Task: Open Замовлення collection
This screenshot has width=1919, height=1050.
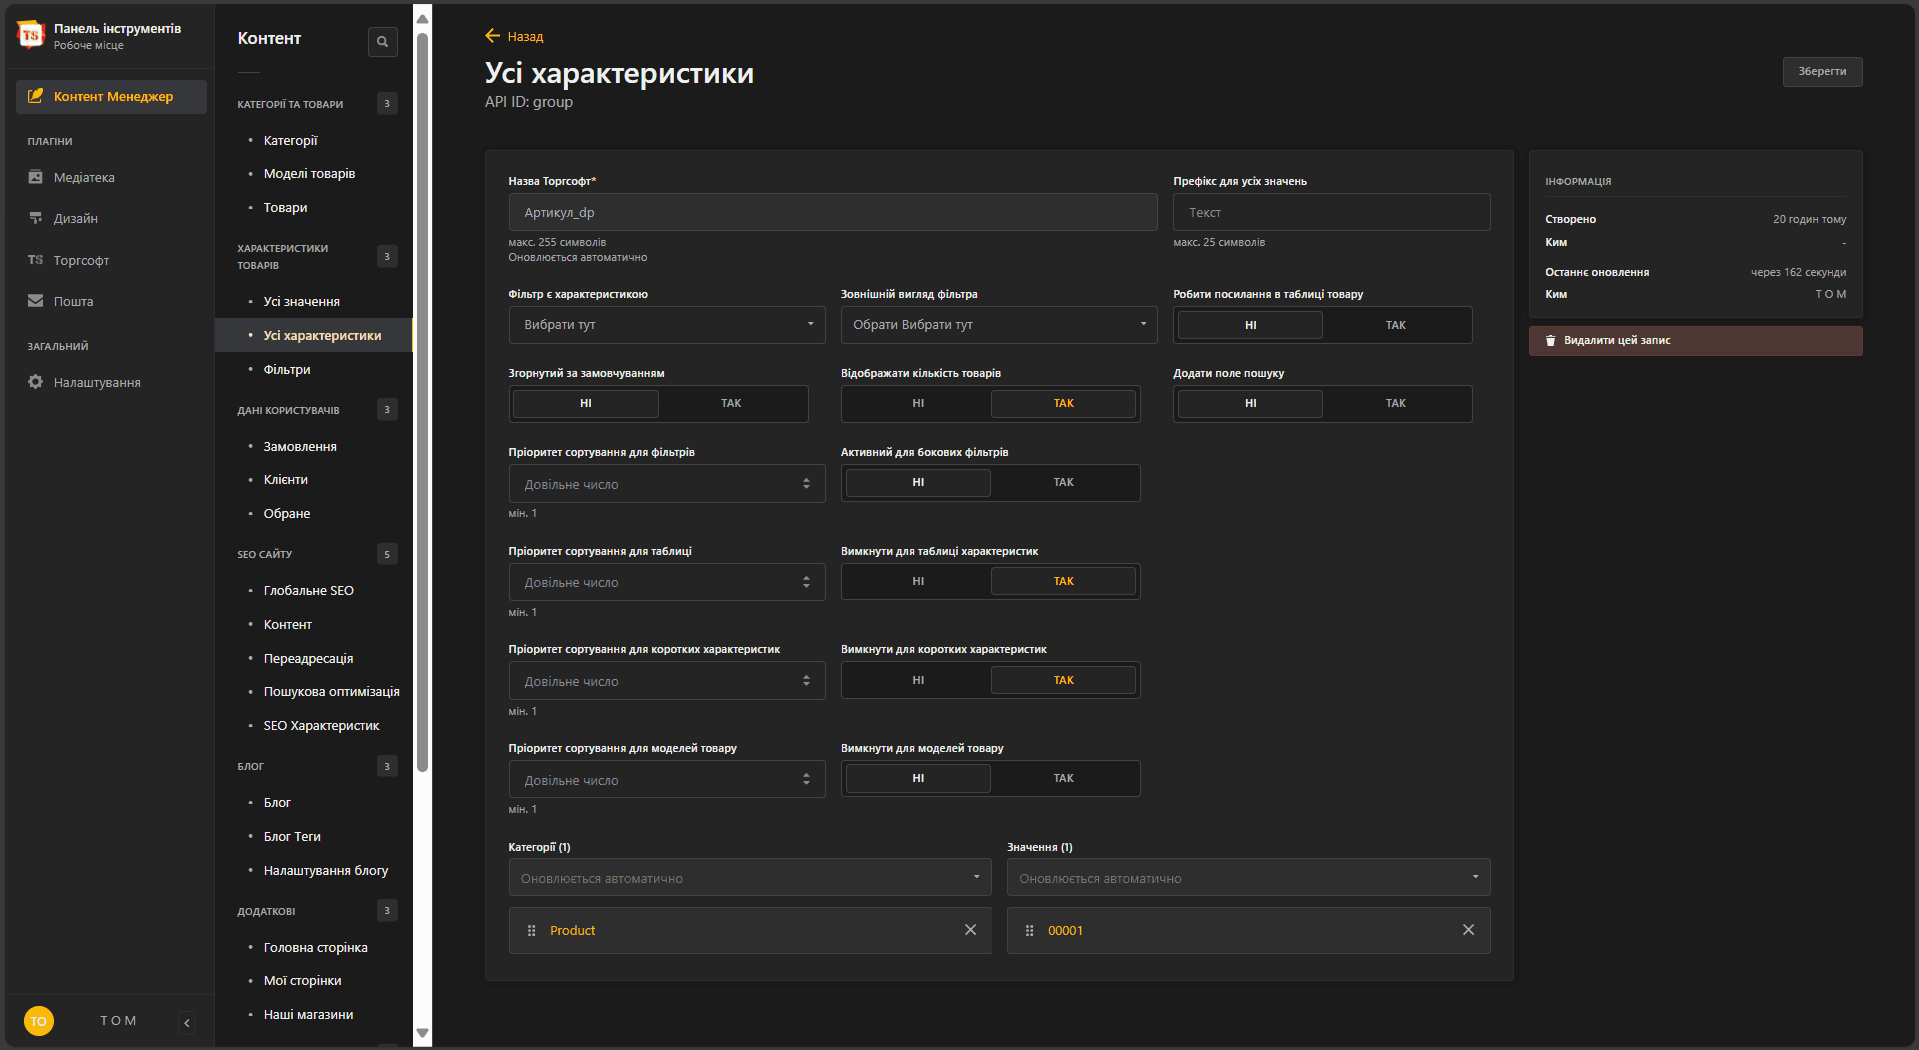Action: [x=300, y=447]
